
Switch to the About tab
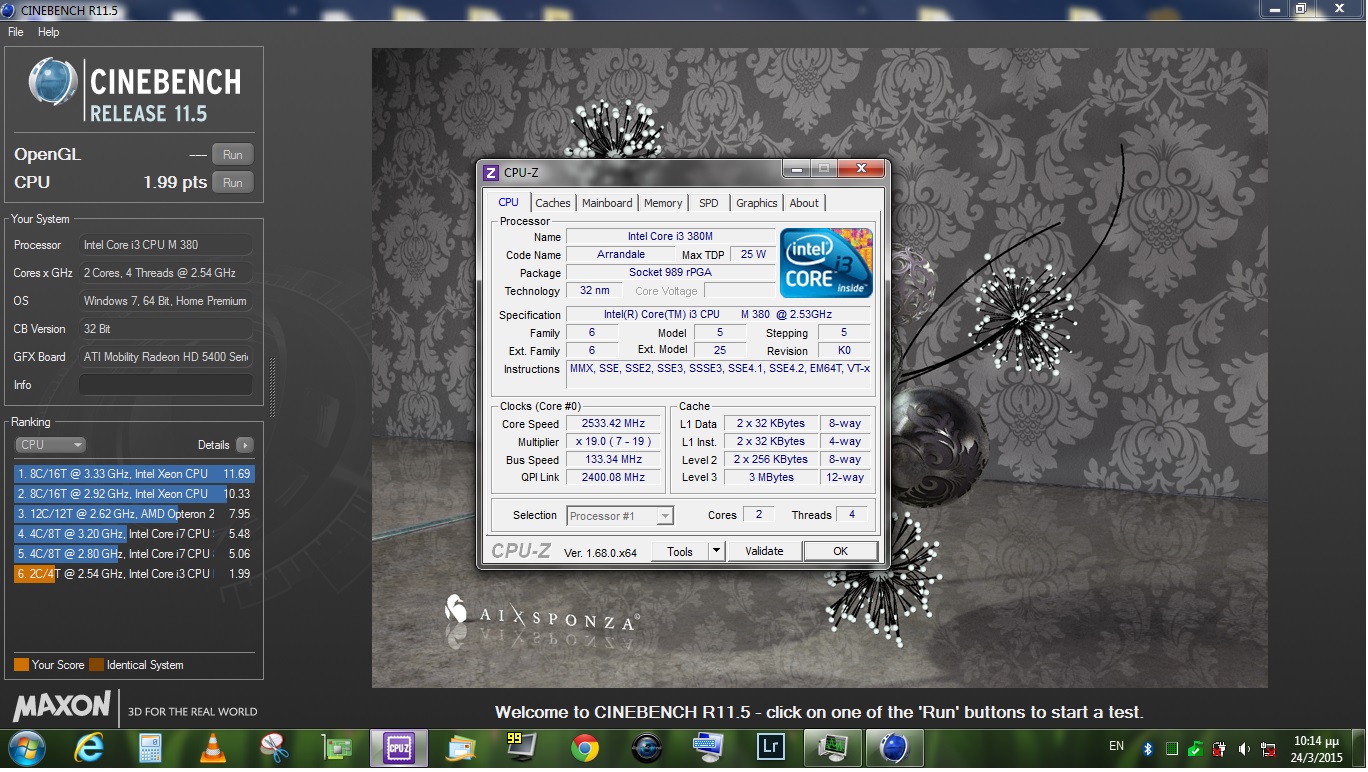click(804, 203)
